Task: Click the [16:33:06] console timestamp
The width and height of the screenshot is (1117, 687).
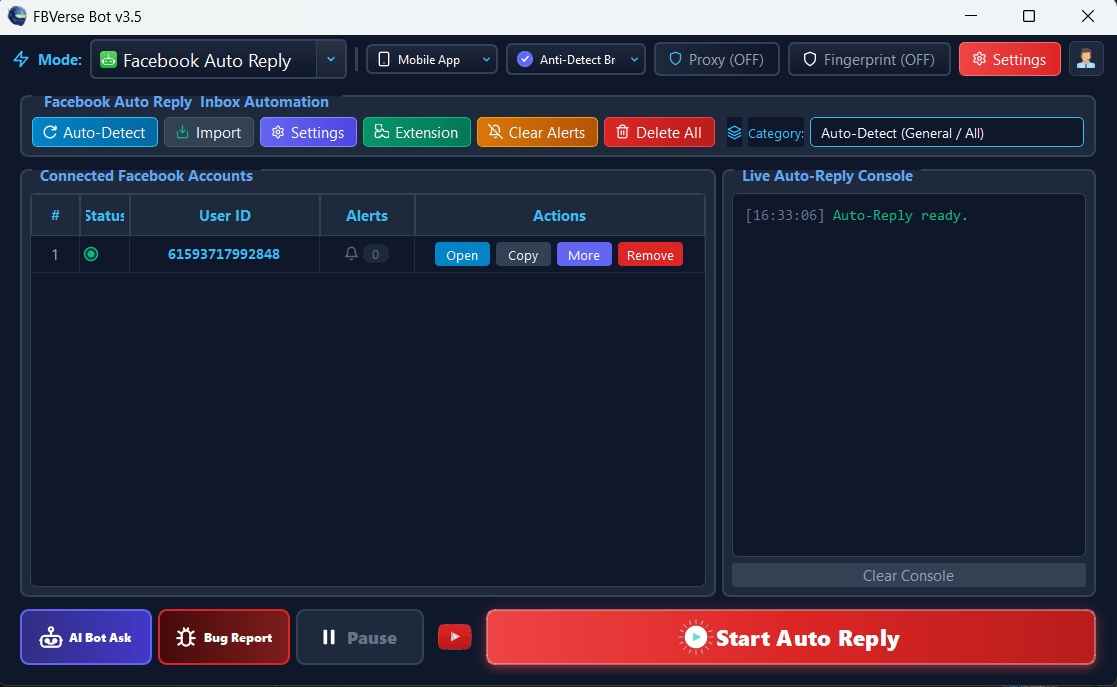Action: pyautogui.click(x=785, y=215)
